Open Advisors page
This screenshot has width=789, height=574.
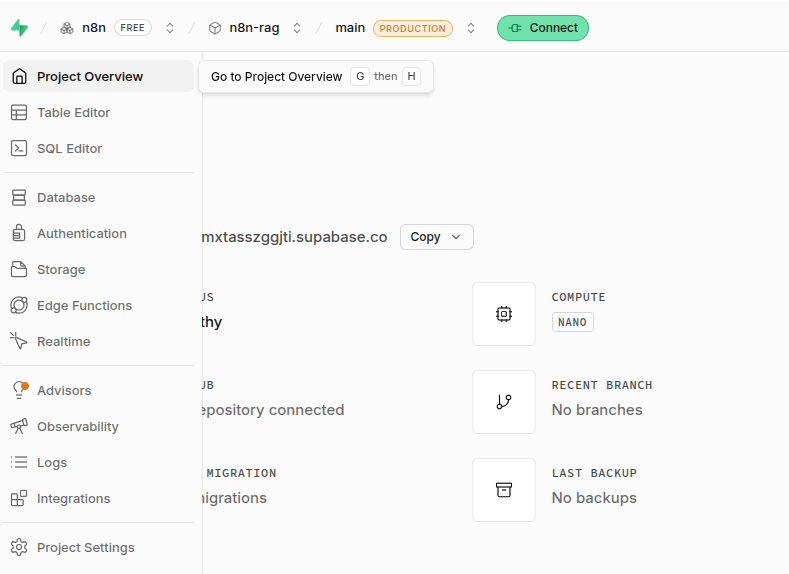pos(99,390)
